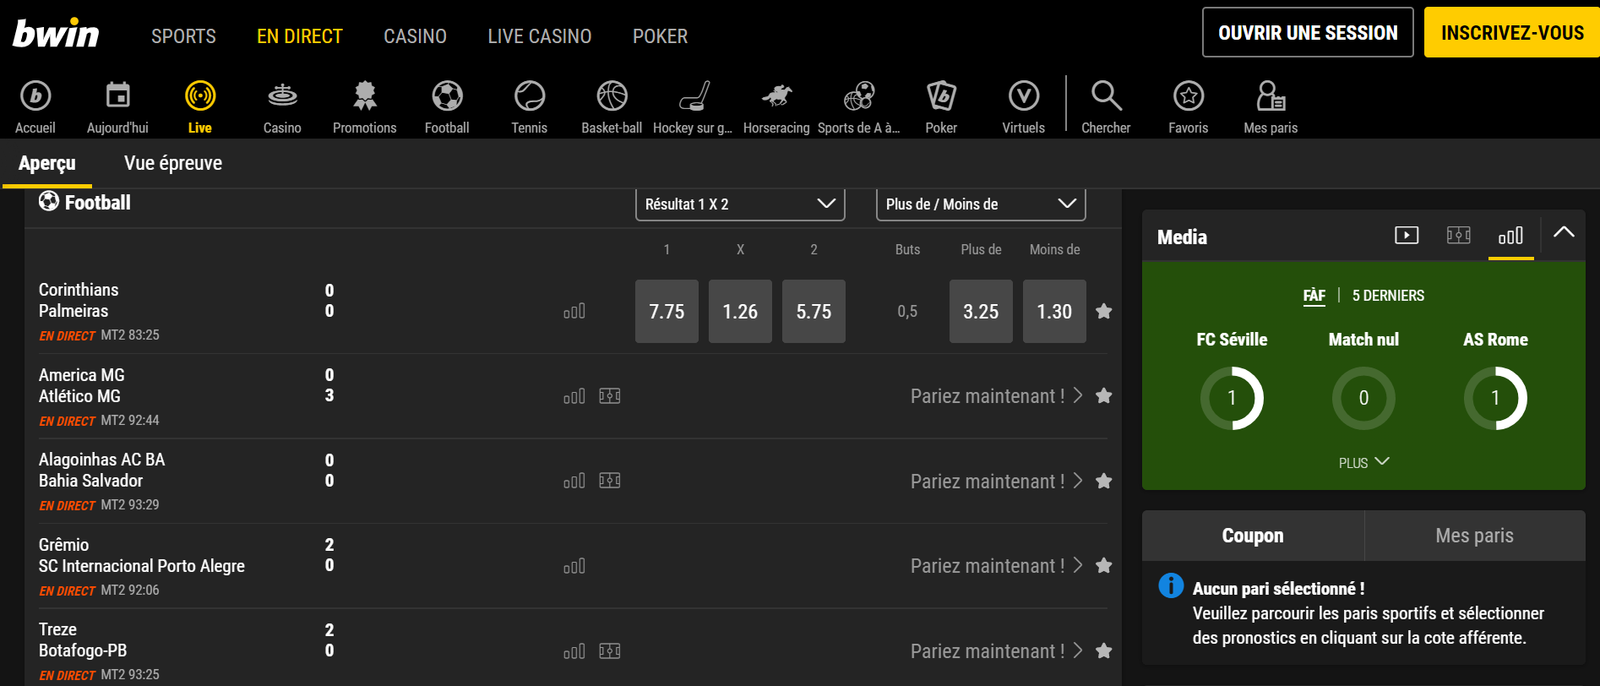Show video stream in Media panel
This screenshot has width=1600, height=686.
1406,235
